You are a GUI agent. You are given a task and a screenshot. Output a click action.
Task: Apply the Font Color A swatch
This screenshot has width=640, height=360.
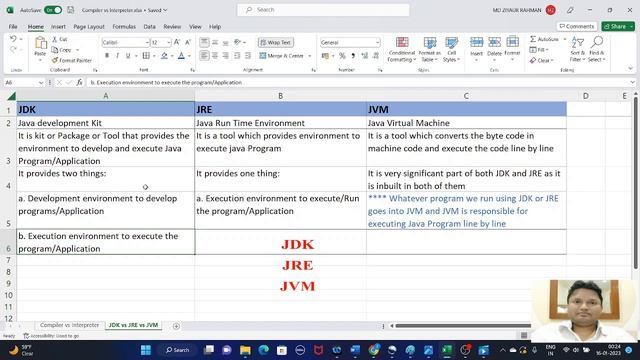pyautogui.click(x=181, y=56)
